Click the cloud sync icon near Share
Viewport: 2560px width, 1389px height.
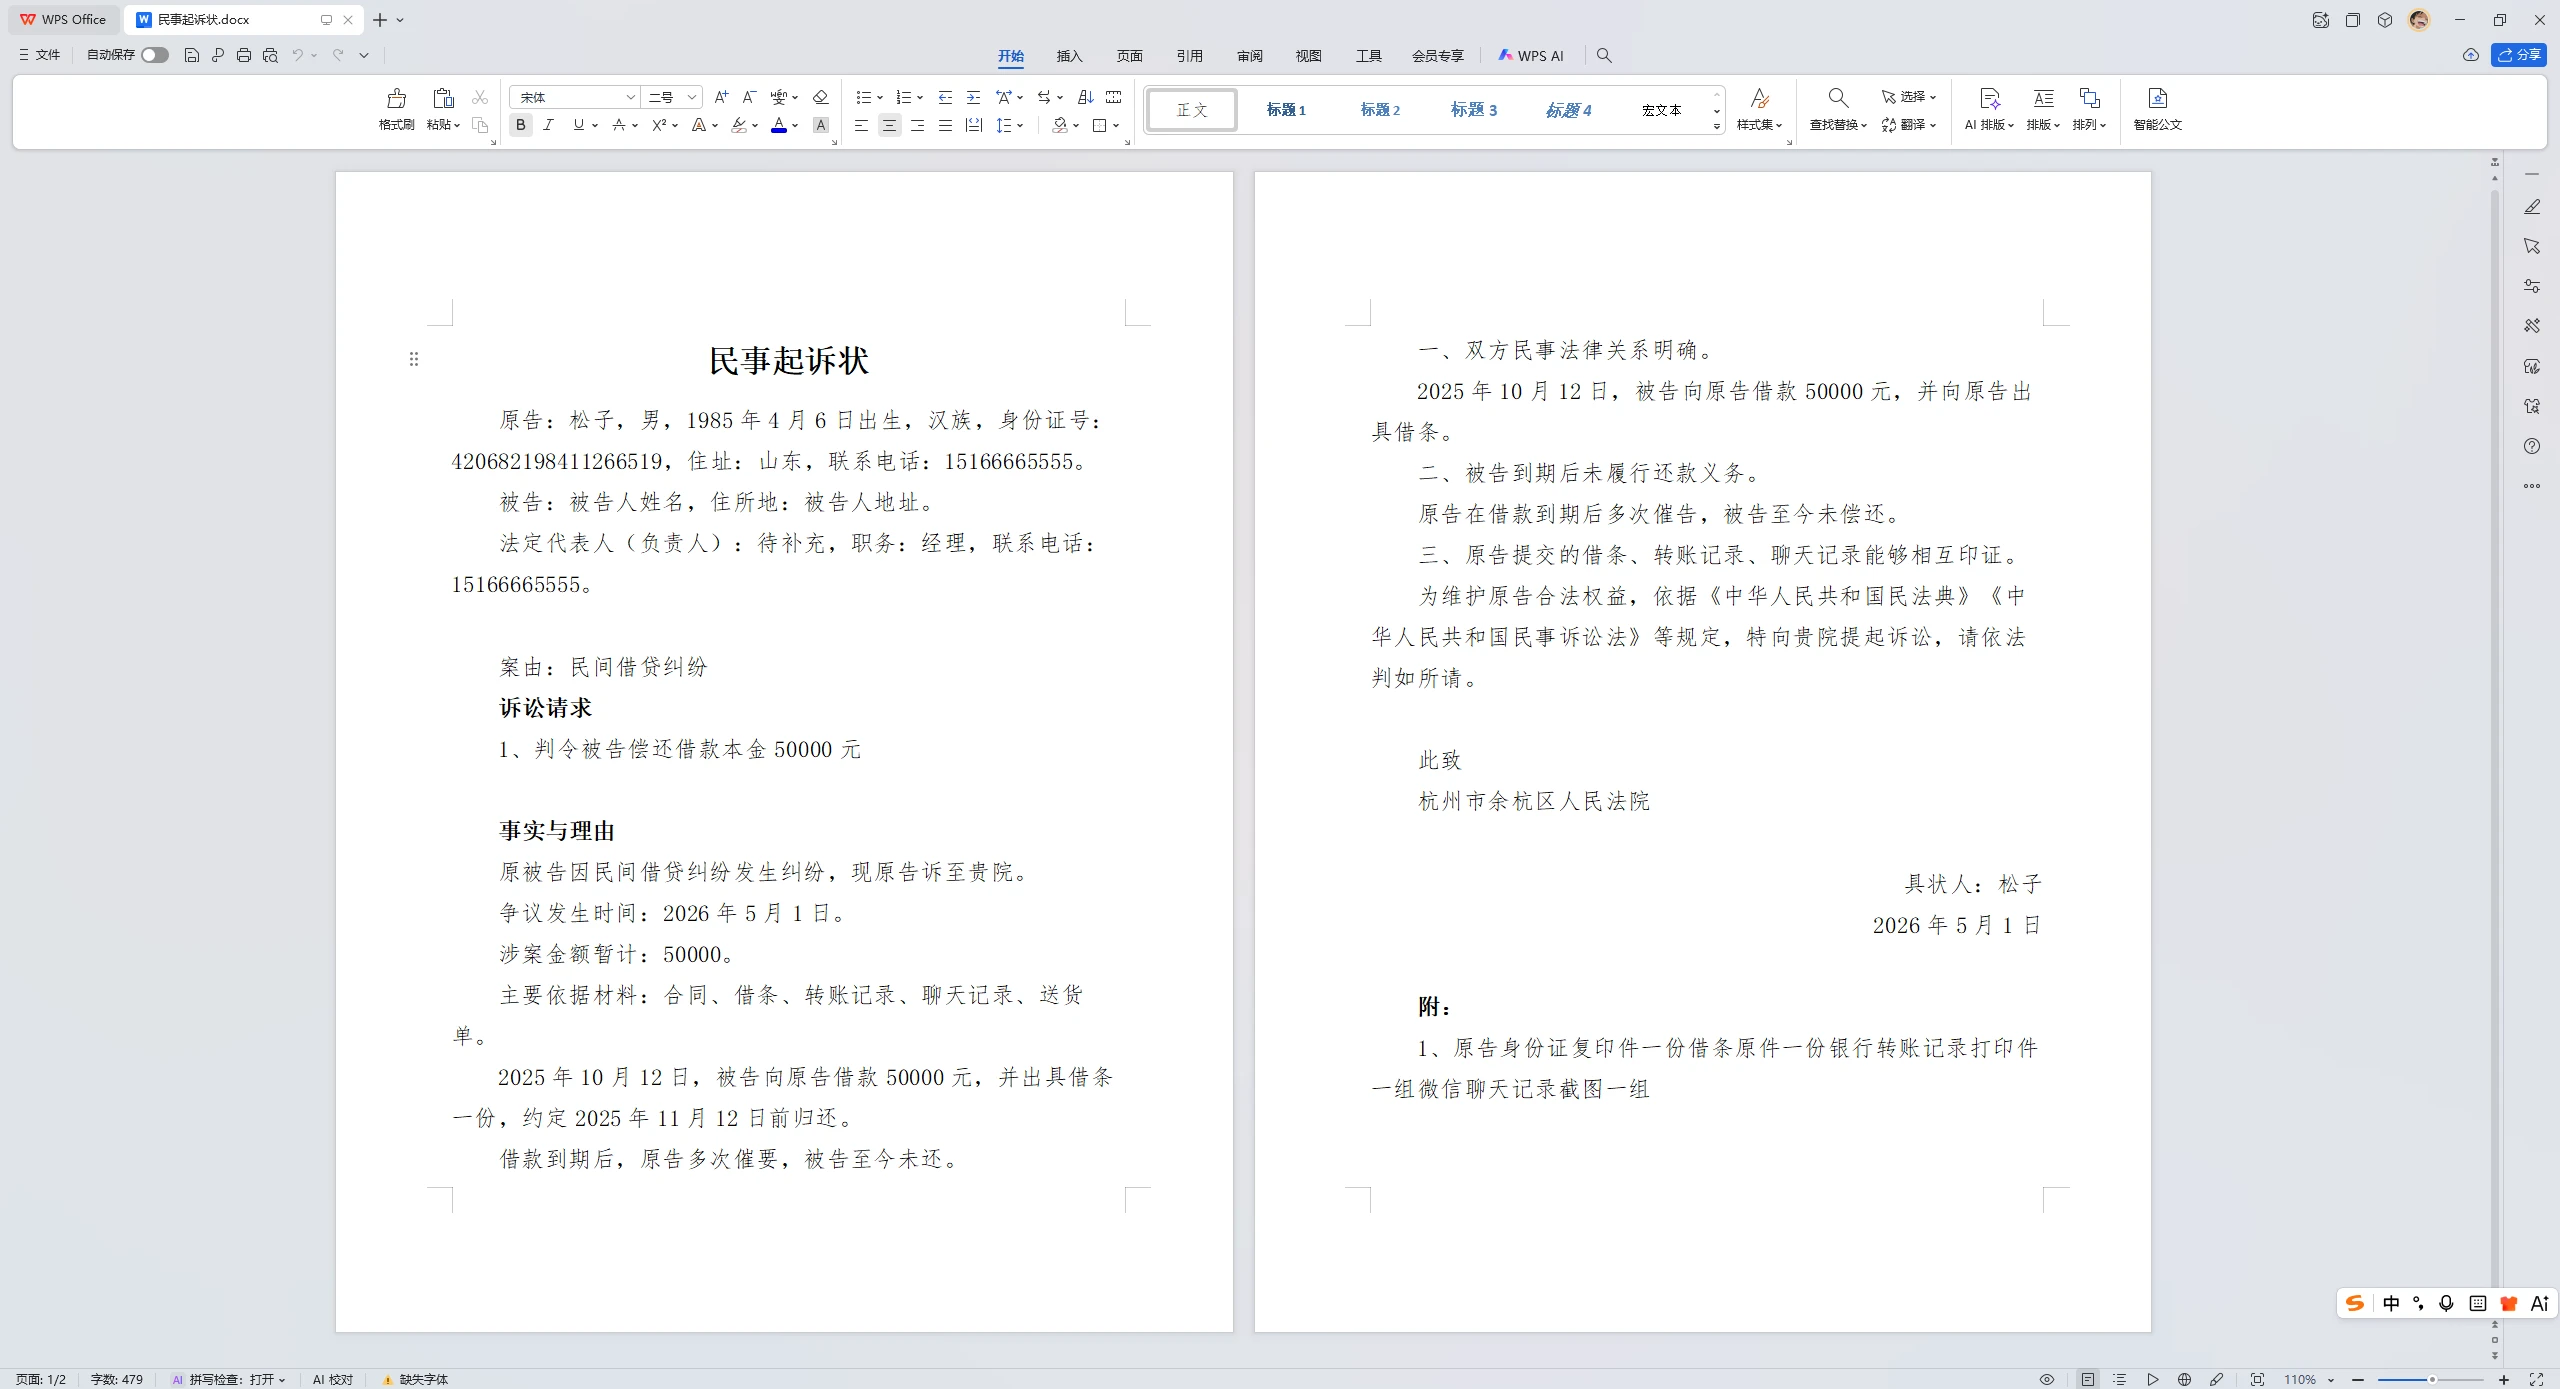point(2471,55)
